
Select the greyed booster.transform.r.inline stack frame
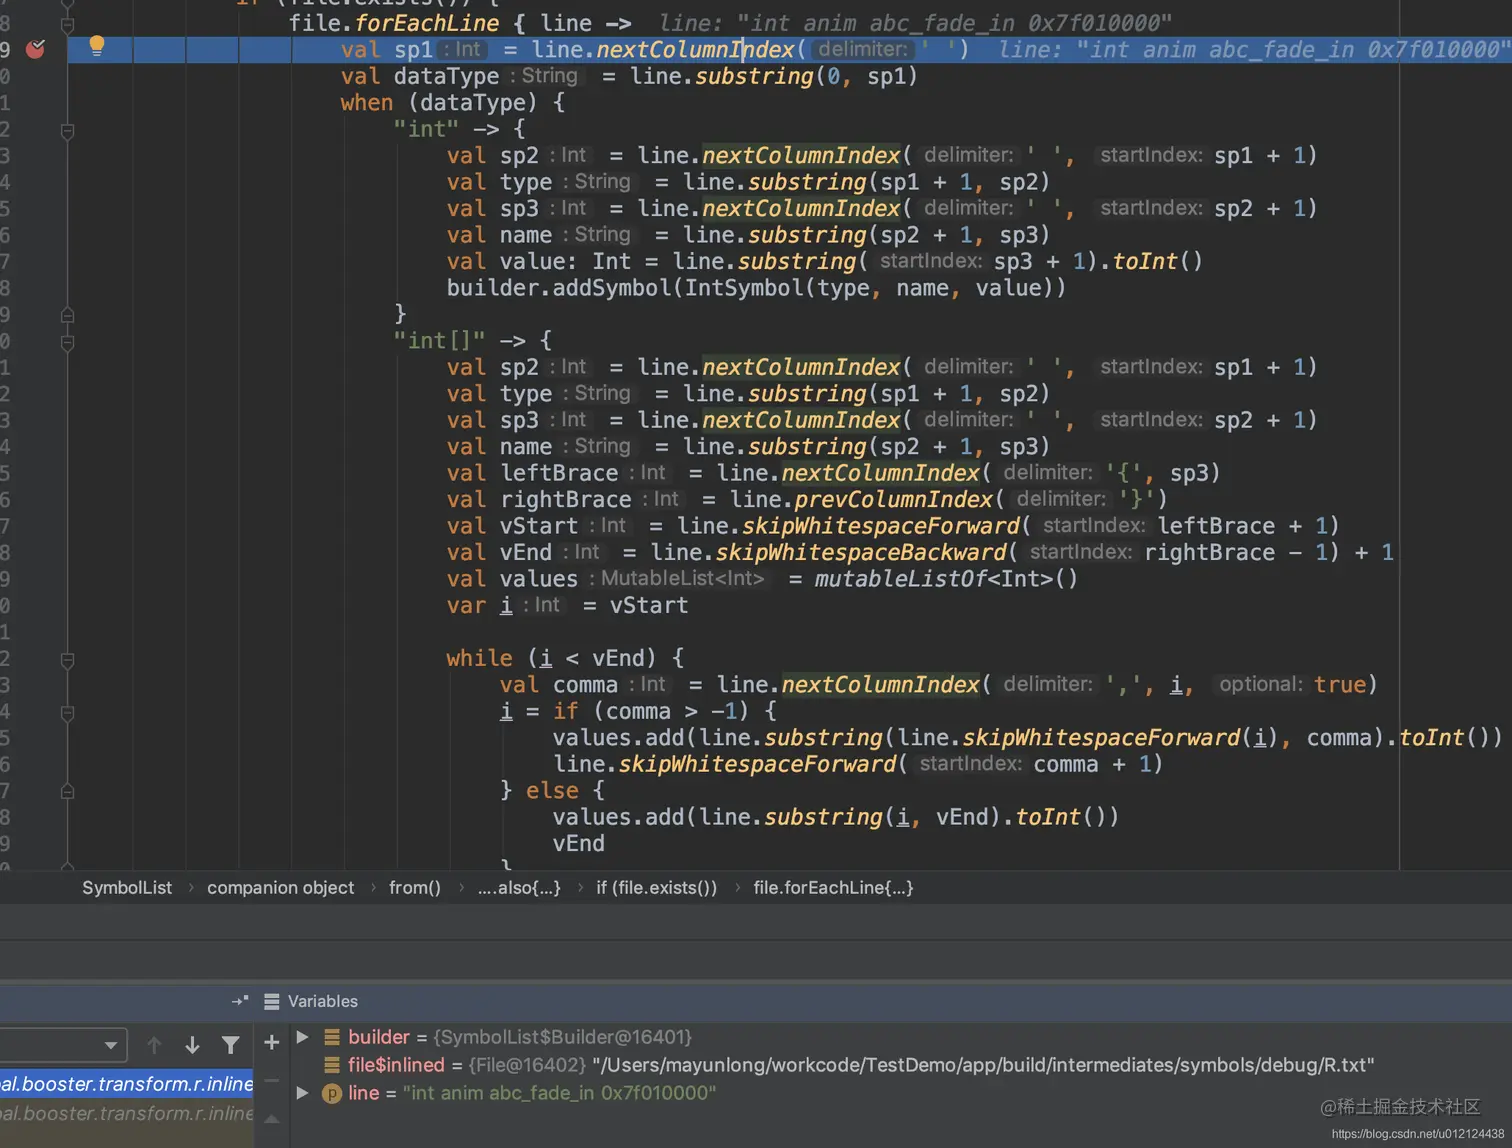point(127,1113)
